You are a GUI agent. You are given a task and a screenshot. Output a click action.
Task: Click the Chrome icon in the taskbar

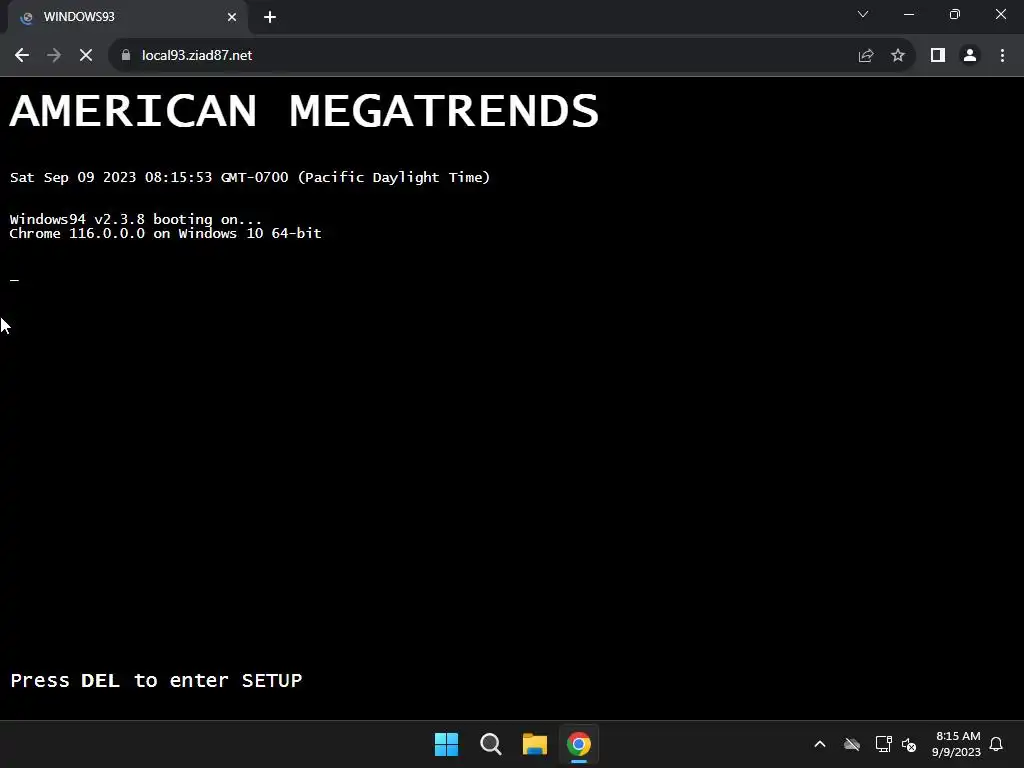[x=579, y=744]
